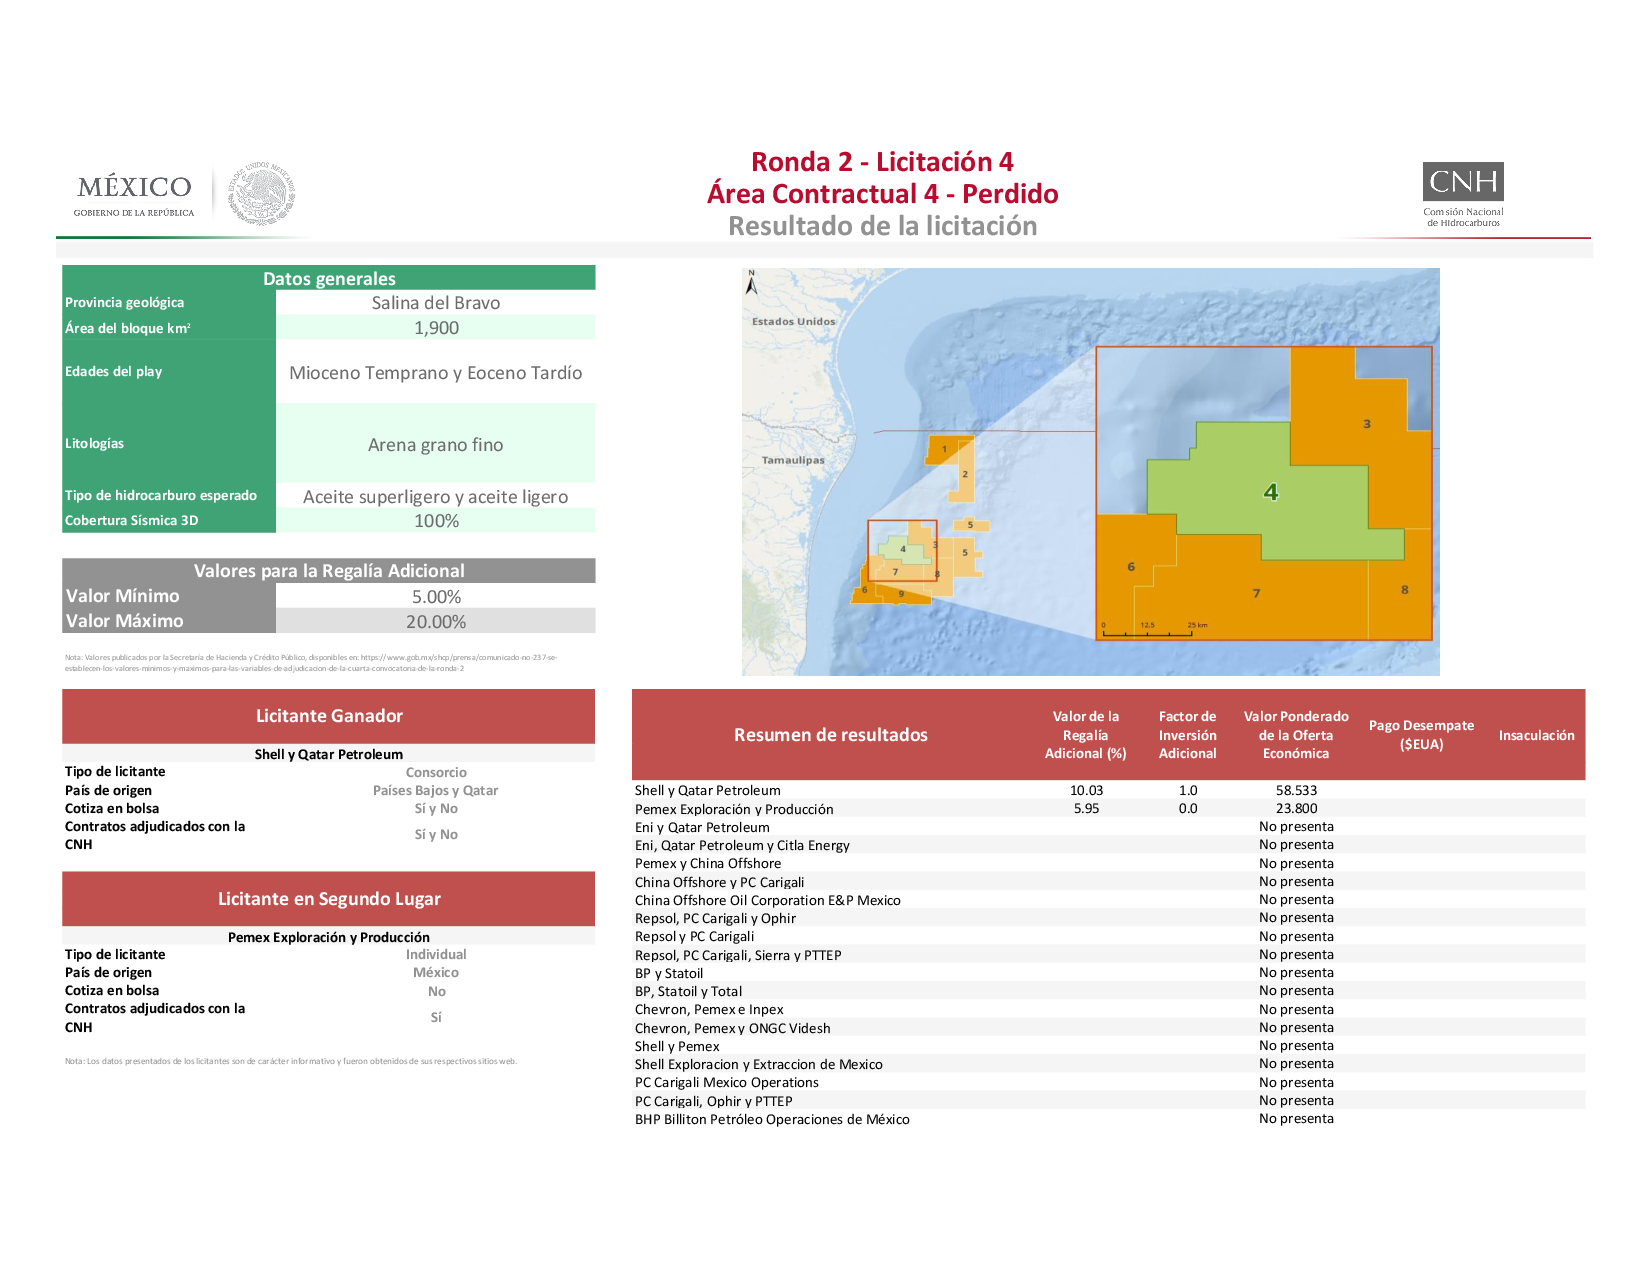
Task: Click the 'Datos generales' header
Action: click(329, 278)
